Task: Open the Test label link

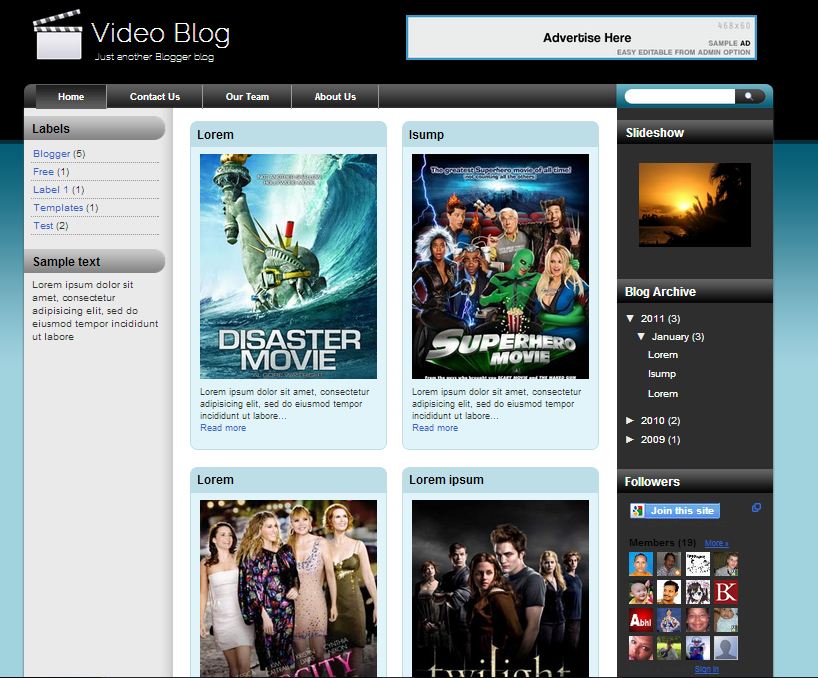Action: tap(43, 225)
